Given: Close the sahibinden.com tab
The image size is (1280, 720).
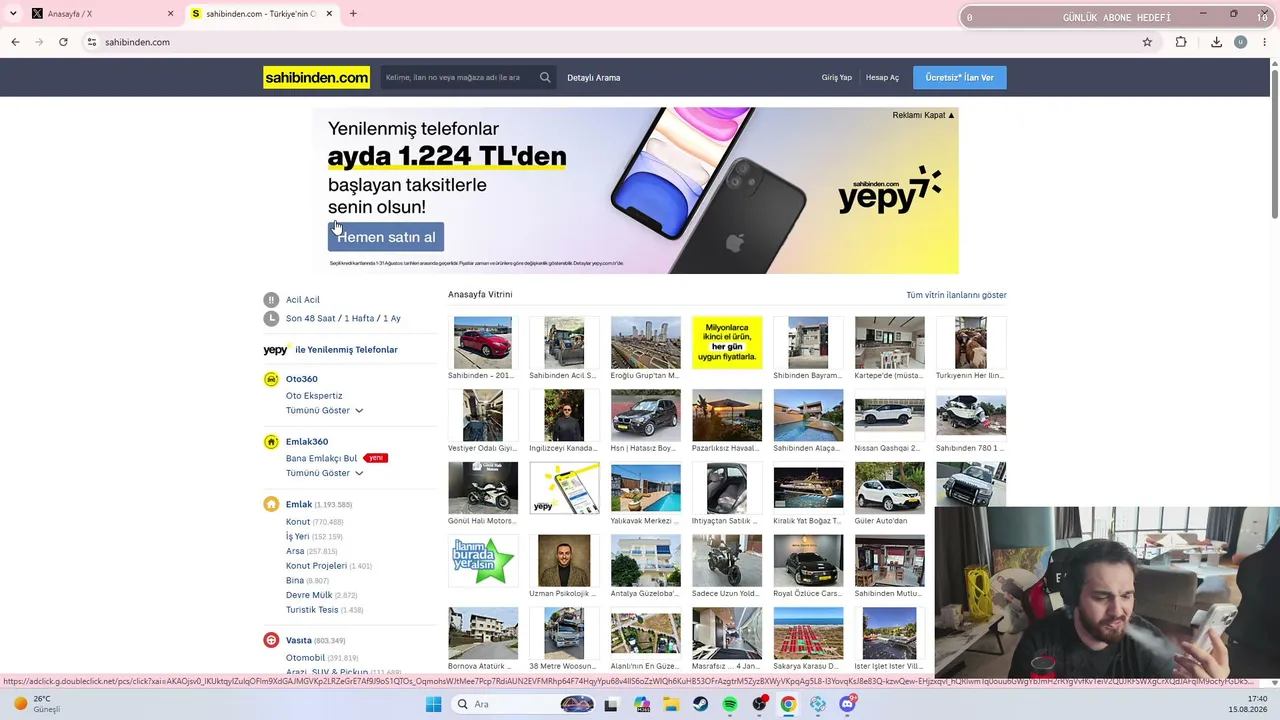Looking at the screenshot, I should (x=328, y=14).
